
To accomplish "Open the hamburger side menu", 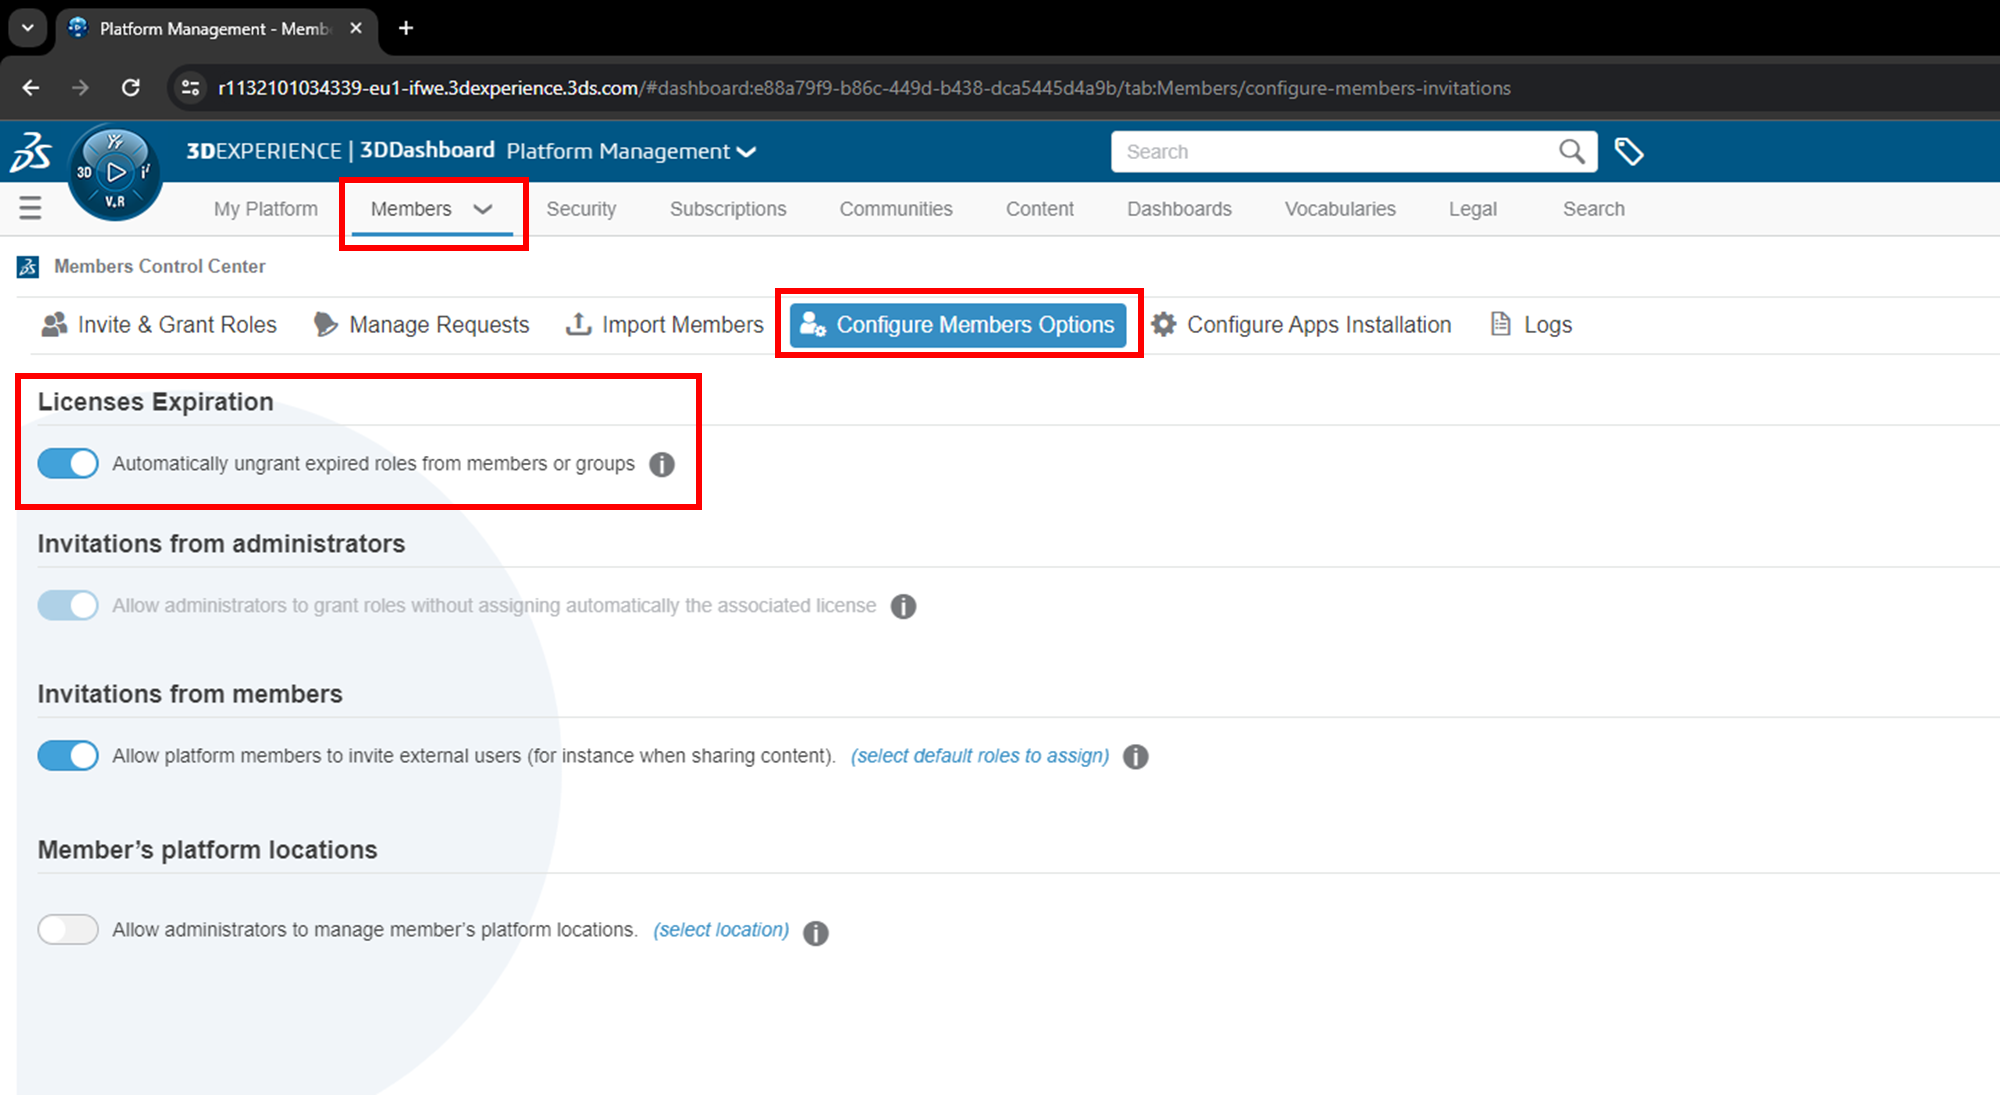I will [x=30, y=208].
